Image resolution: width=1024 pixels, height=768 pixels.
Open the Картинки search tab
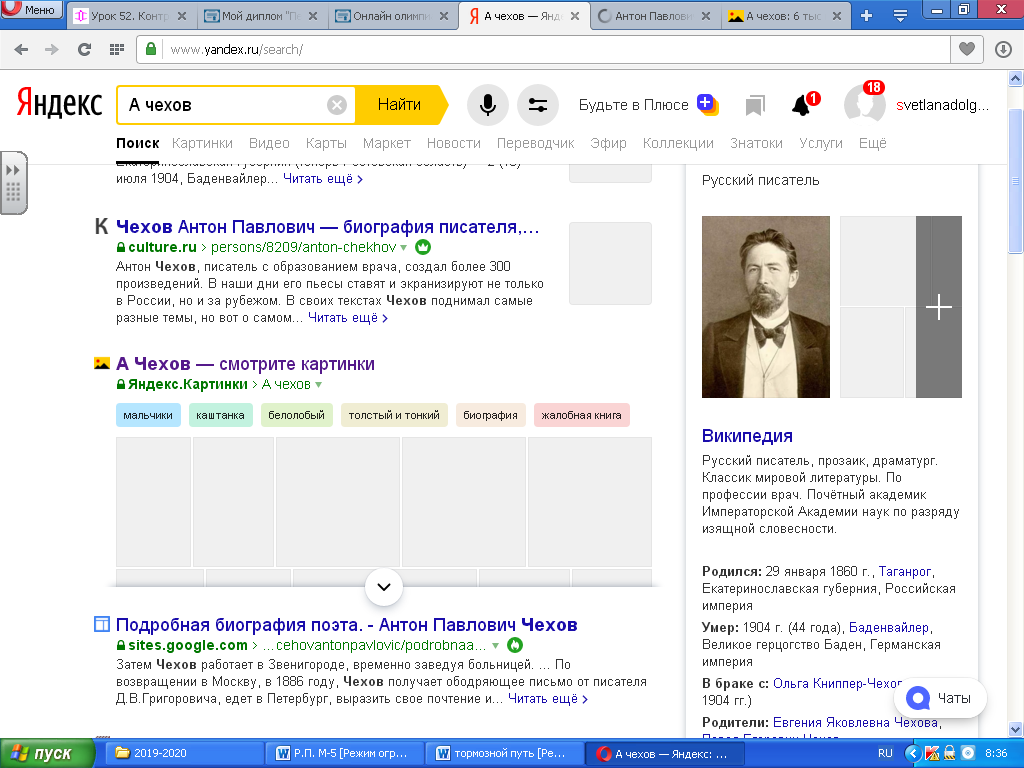pos(202,143)
